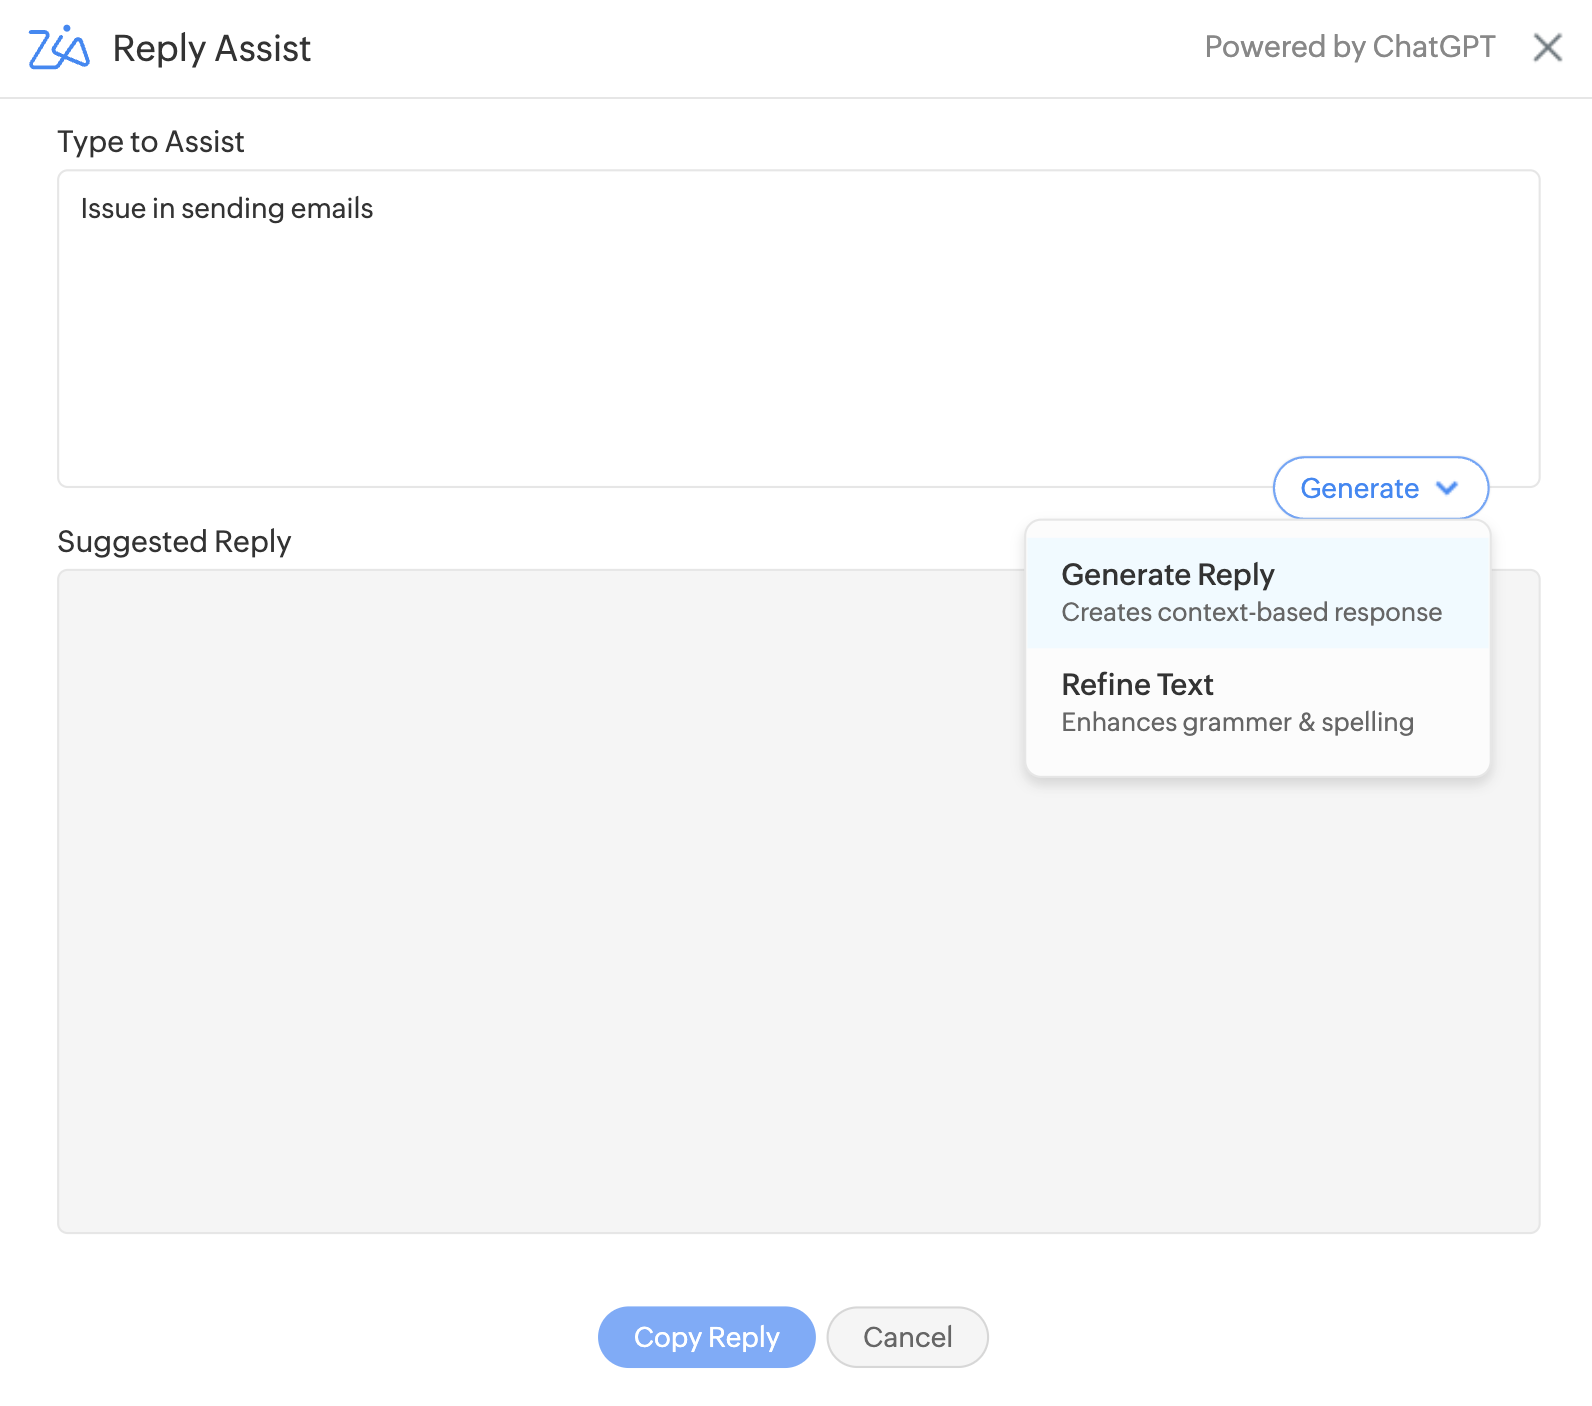Click the Generate button label
The width and height of the screenshot is (1592, 1406).
point(1359,488)
